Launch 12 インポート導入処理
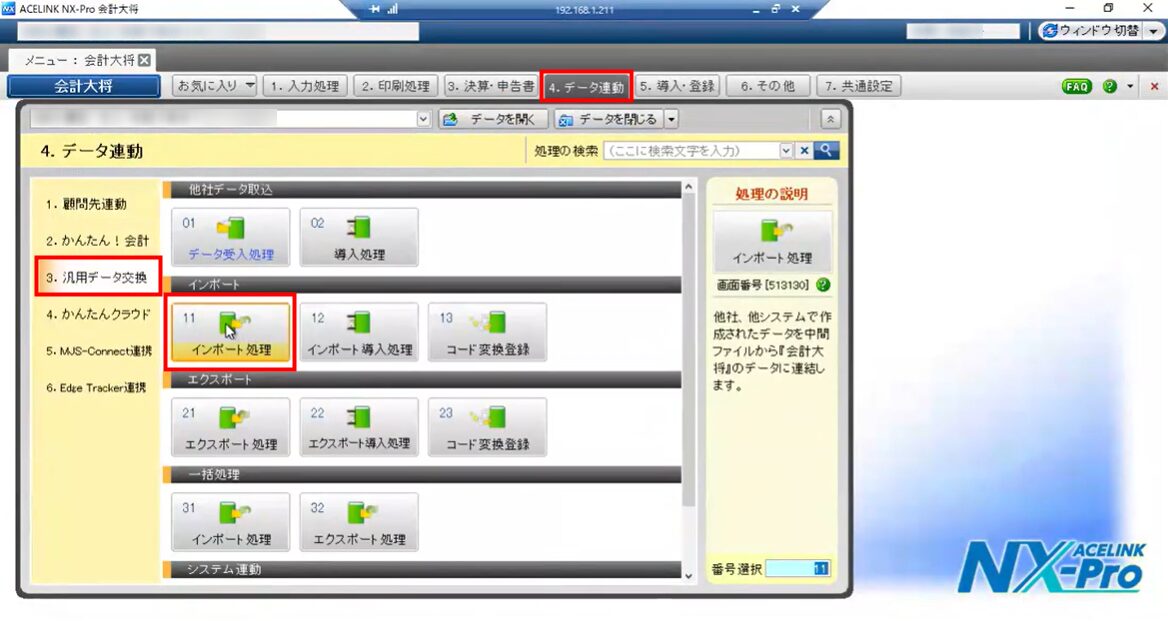 (x=359, y=332)
